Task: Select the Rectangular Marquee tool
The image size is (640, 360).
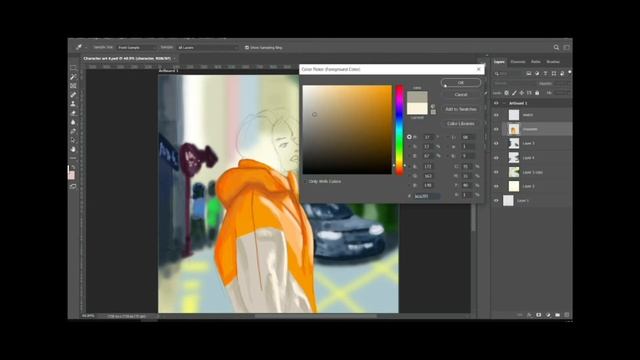Action: [x=73, y=68]
